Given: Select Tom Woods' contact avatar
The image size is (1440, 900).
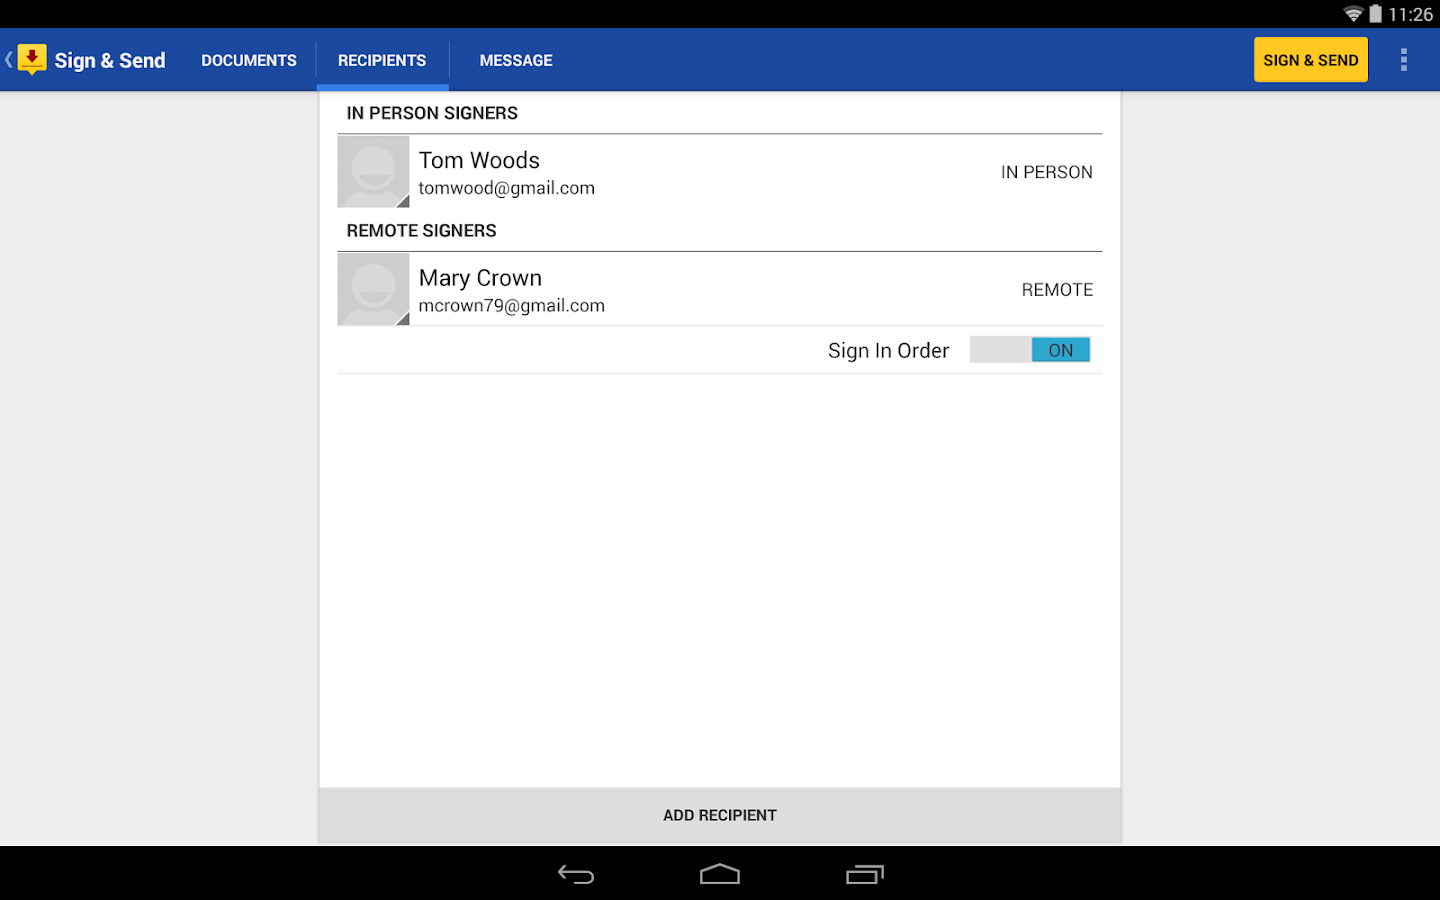Looking at the screenshot, I should click(372, 171).
